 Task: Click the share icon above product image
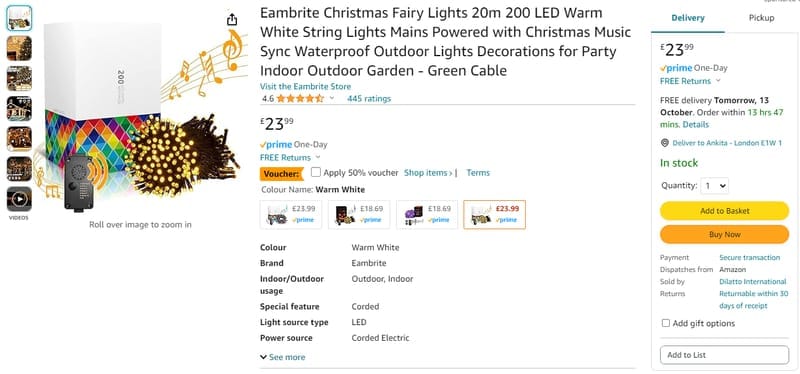coord(232,19)
